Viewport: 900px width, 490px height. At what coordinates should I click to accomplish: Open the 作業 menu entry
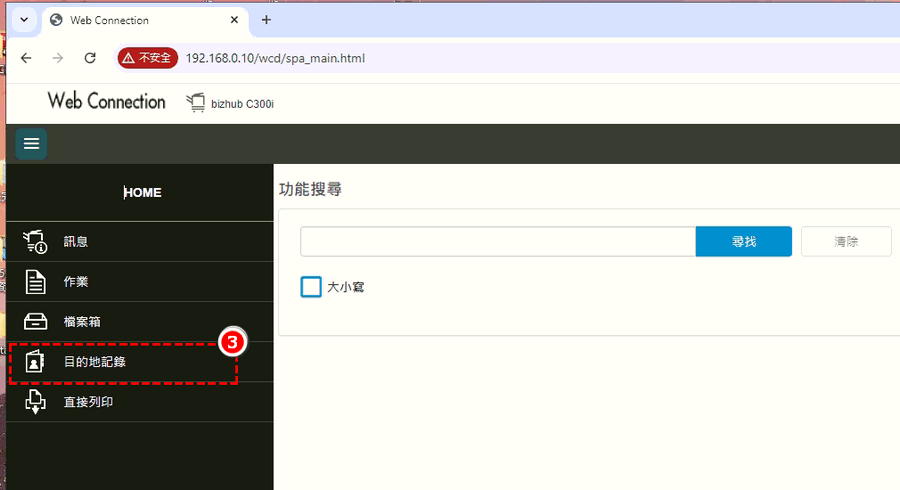[x=76, y=282]
